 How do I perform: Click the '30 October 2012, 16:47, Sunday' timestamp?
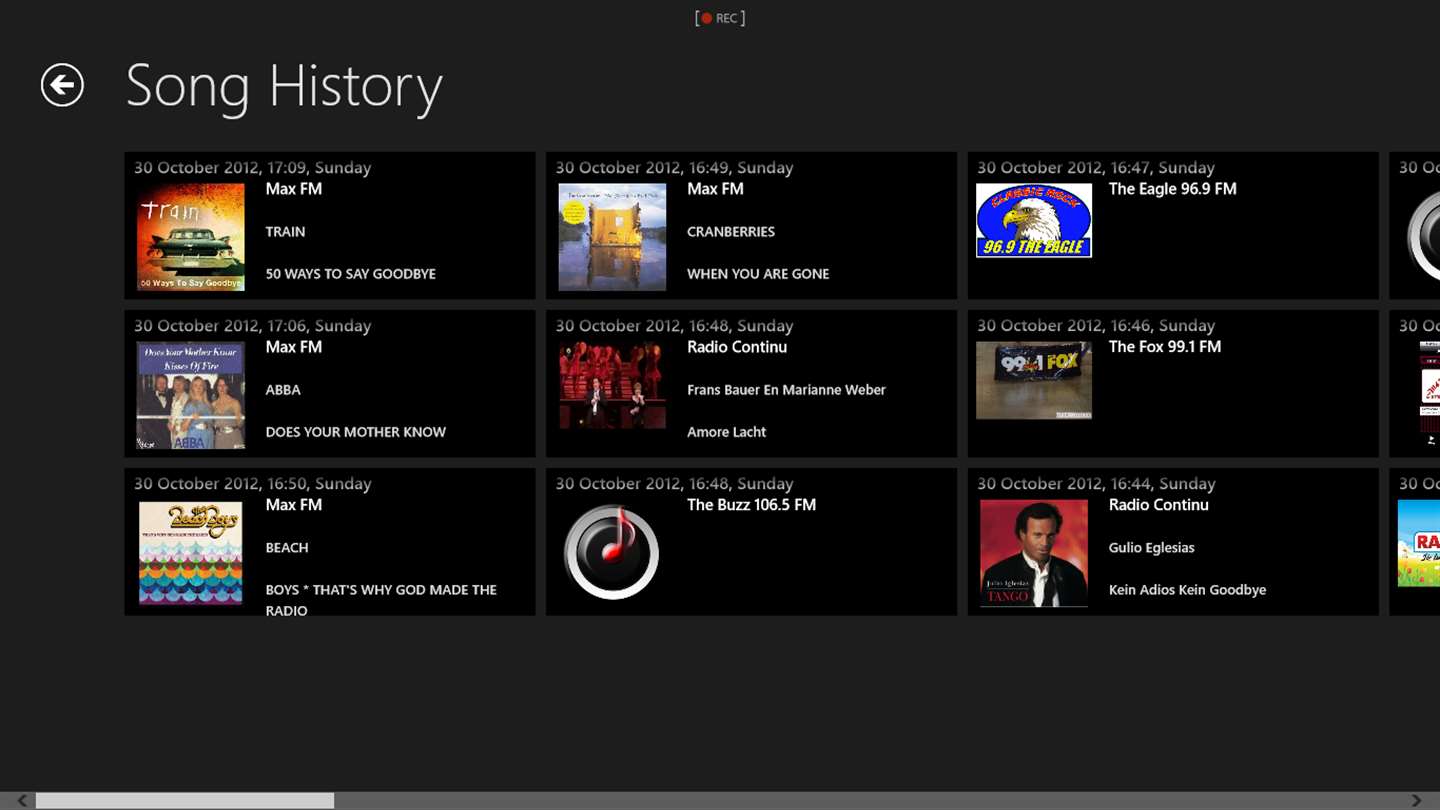click(1096, 168)
